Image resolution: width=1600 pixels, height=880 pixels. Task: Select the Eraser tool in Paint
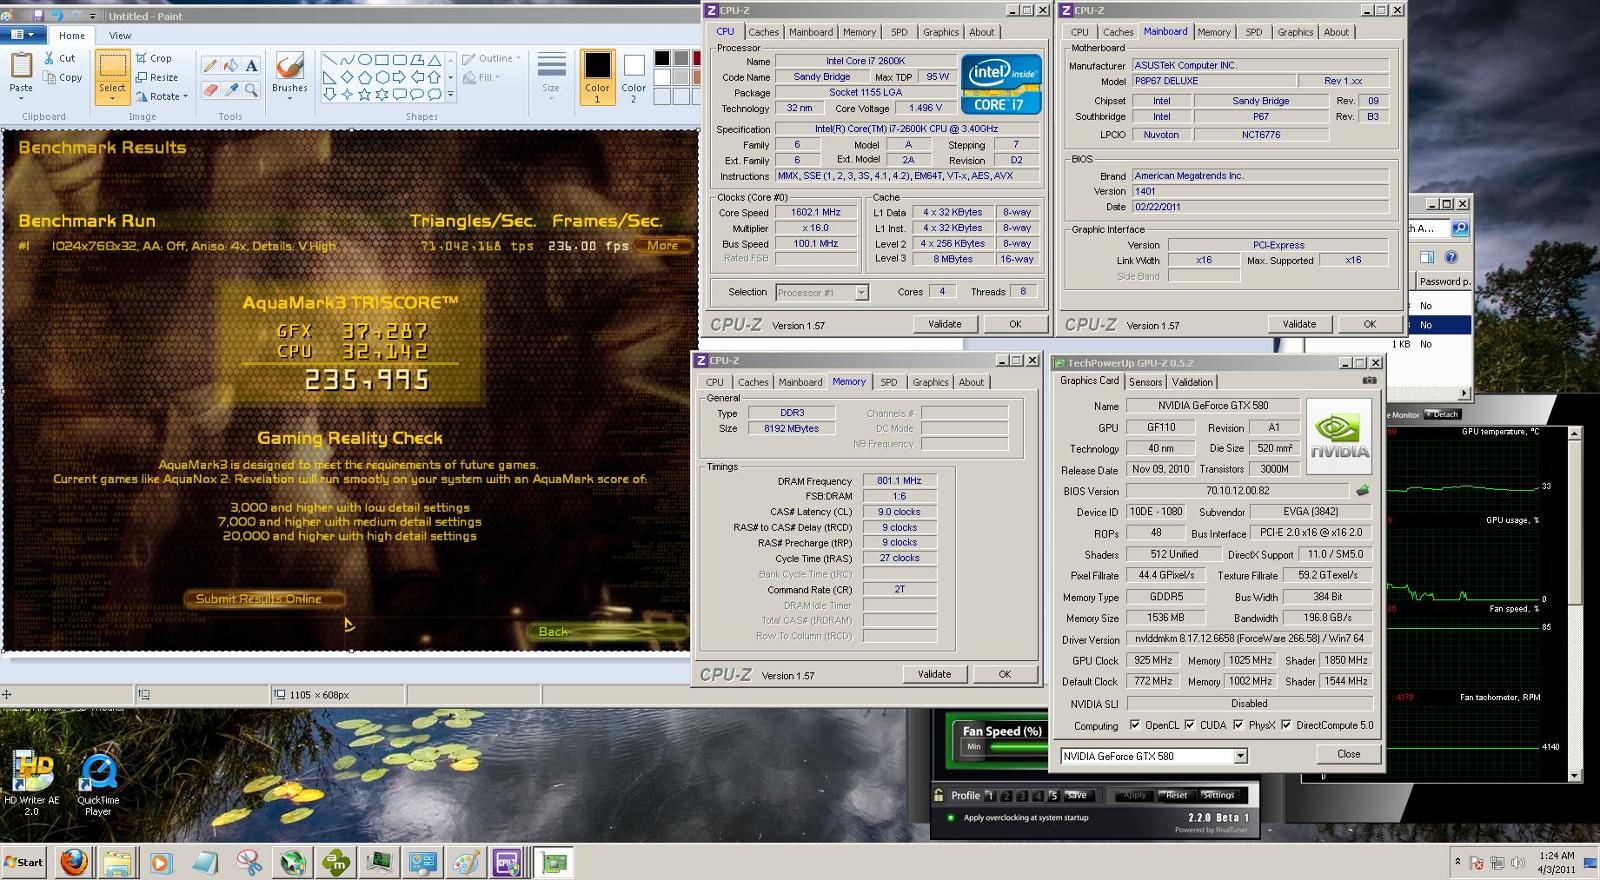tap(210, 89)
